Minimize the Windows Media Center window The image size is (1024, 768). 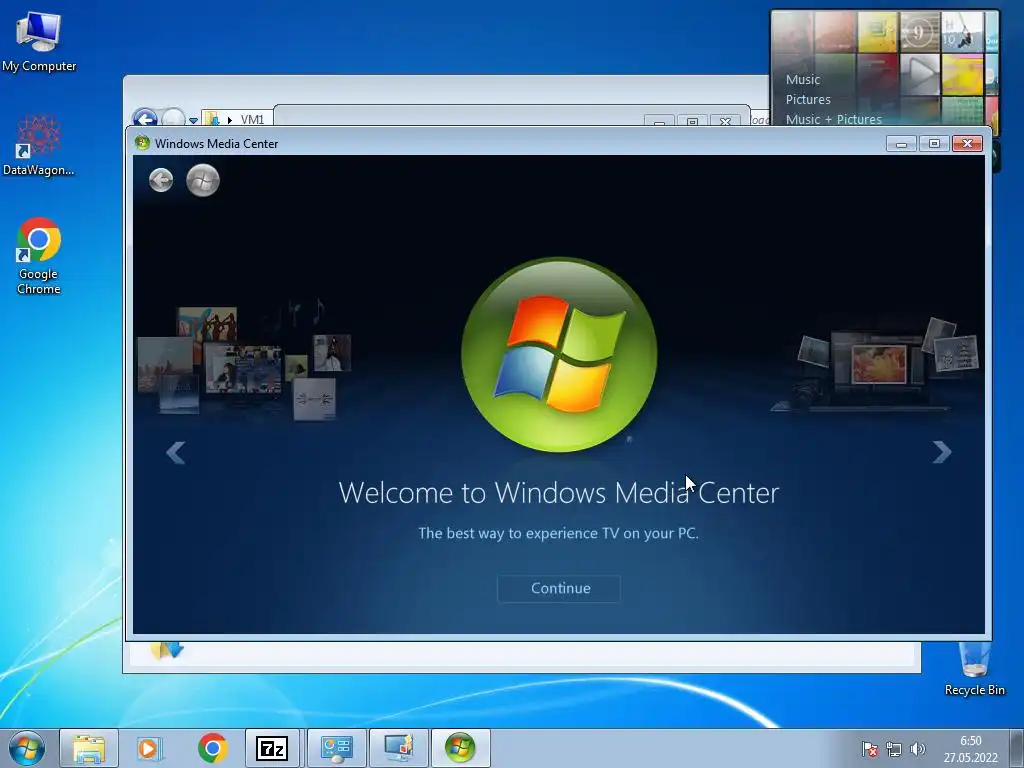pos(901,144)
